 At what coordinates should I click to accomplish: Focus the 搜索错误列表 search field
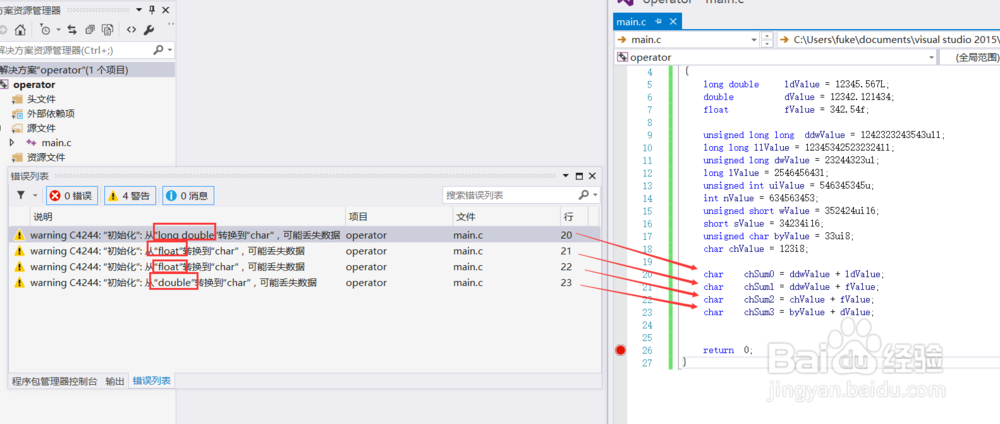pos(509,195)
